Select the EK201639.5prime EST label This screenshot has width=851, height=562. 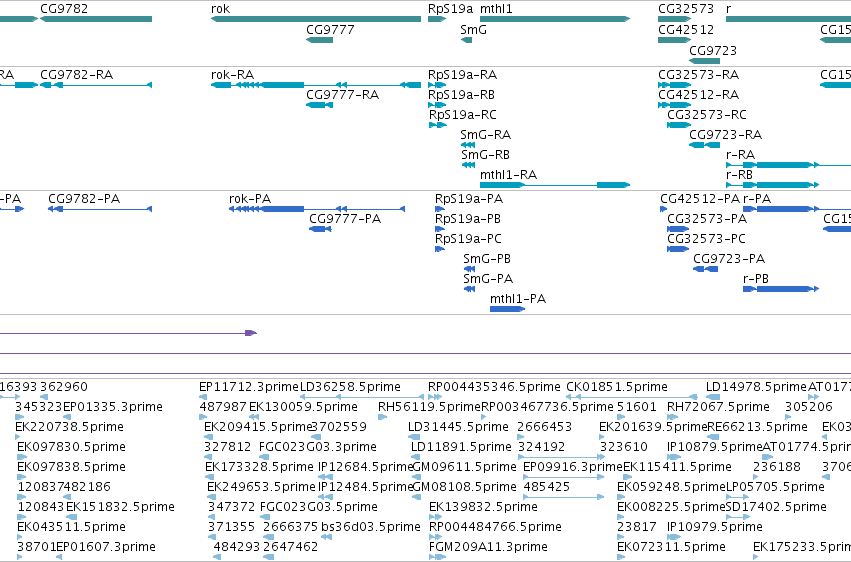[x=653, y=427]
